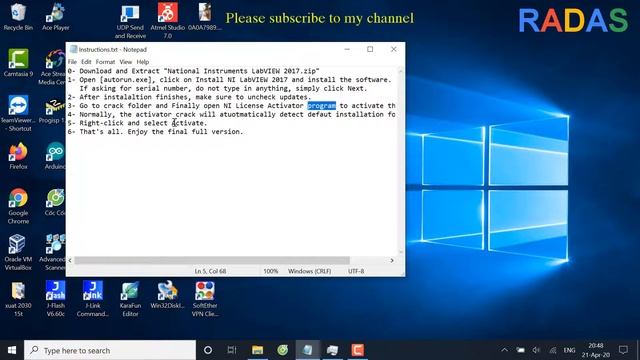Open Cortana from the taskbar
This screenshot has width=640, height=360.
coord(208,350)
